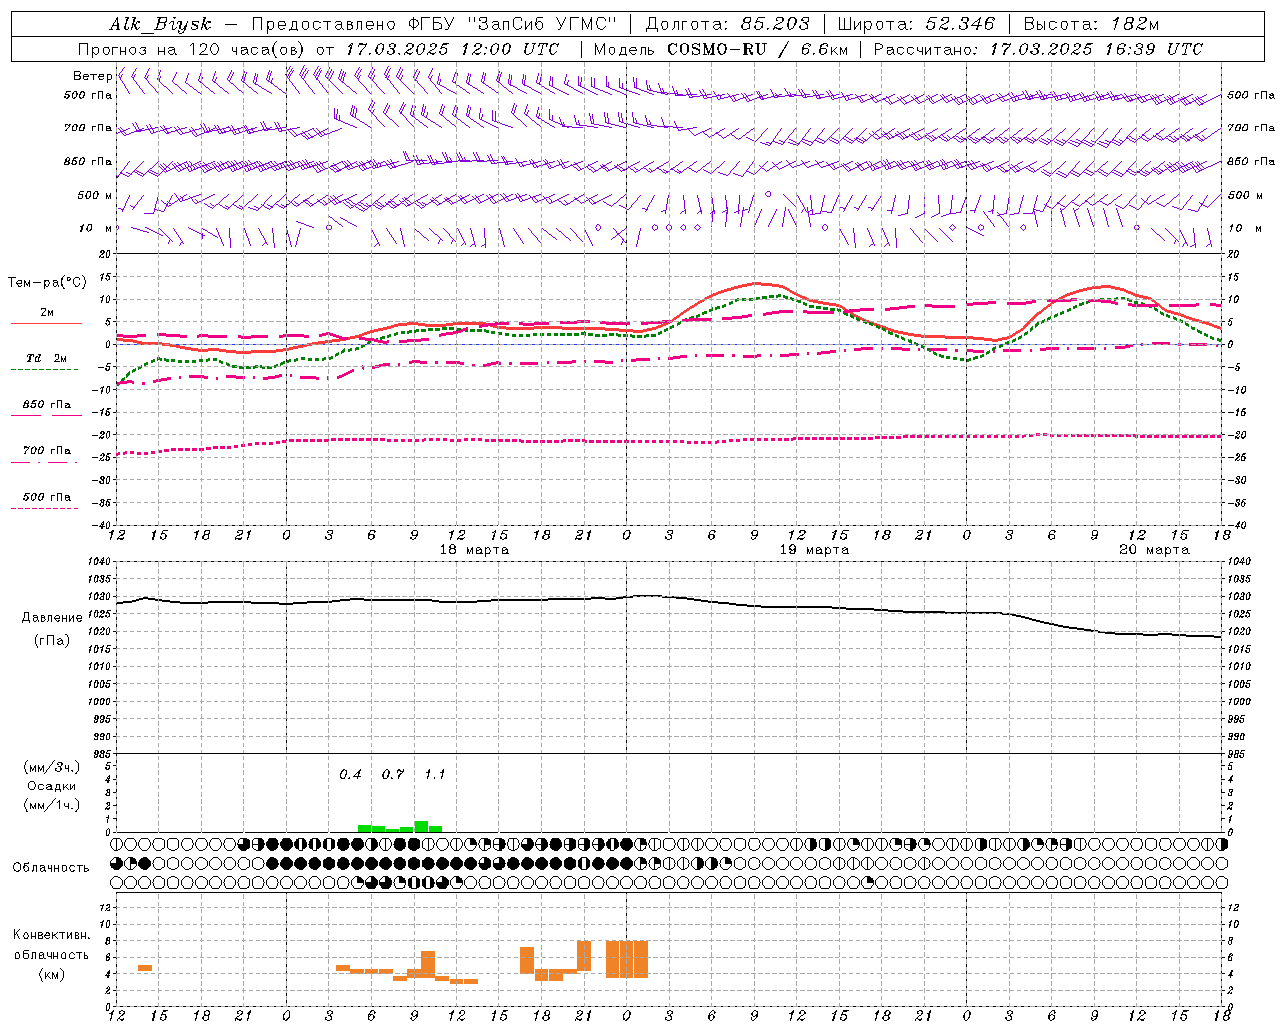Click the 'Предоставлено ФГБУ "ЗапСиб УГМС"' provider text
Image resolution: width=1280 pixels, height=1024 pixels.
435,24
